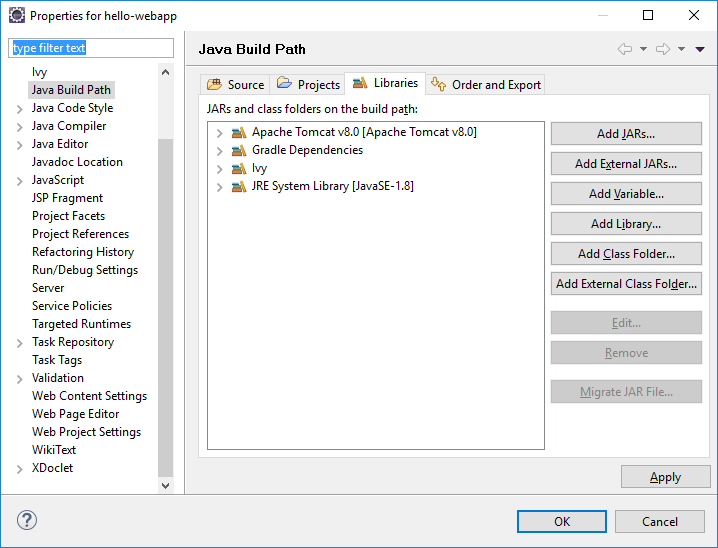Expand the Java Compiler tree node
Screen dimensions: 718x548
pyautogui.click(x=19, y=126)
